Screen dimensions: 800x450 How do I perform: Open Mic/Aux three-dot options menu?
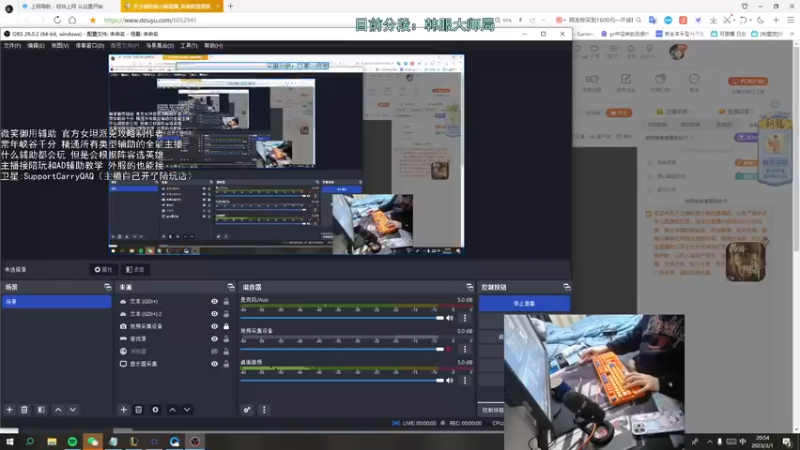(x=465, y=318)
